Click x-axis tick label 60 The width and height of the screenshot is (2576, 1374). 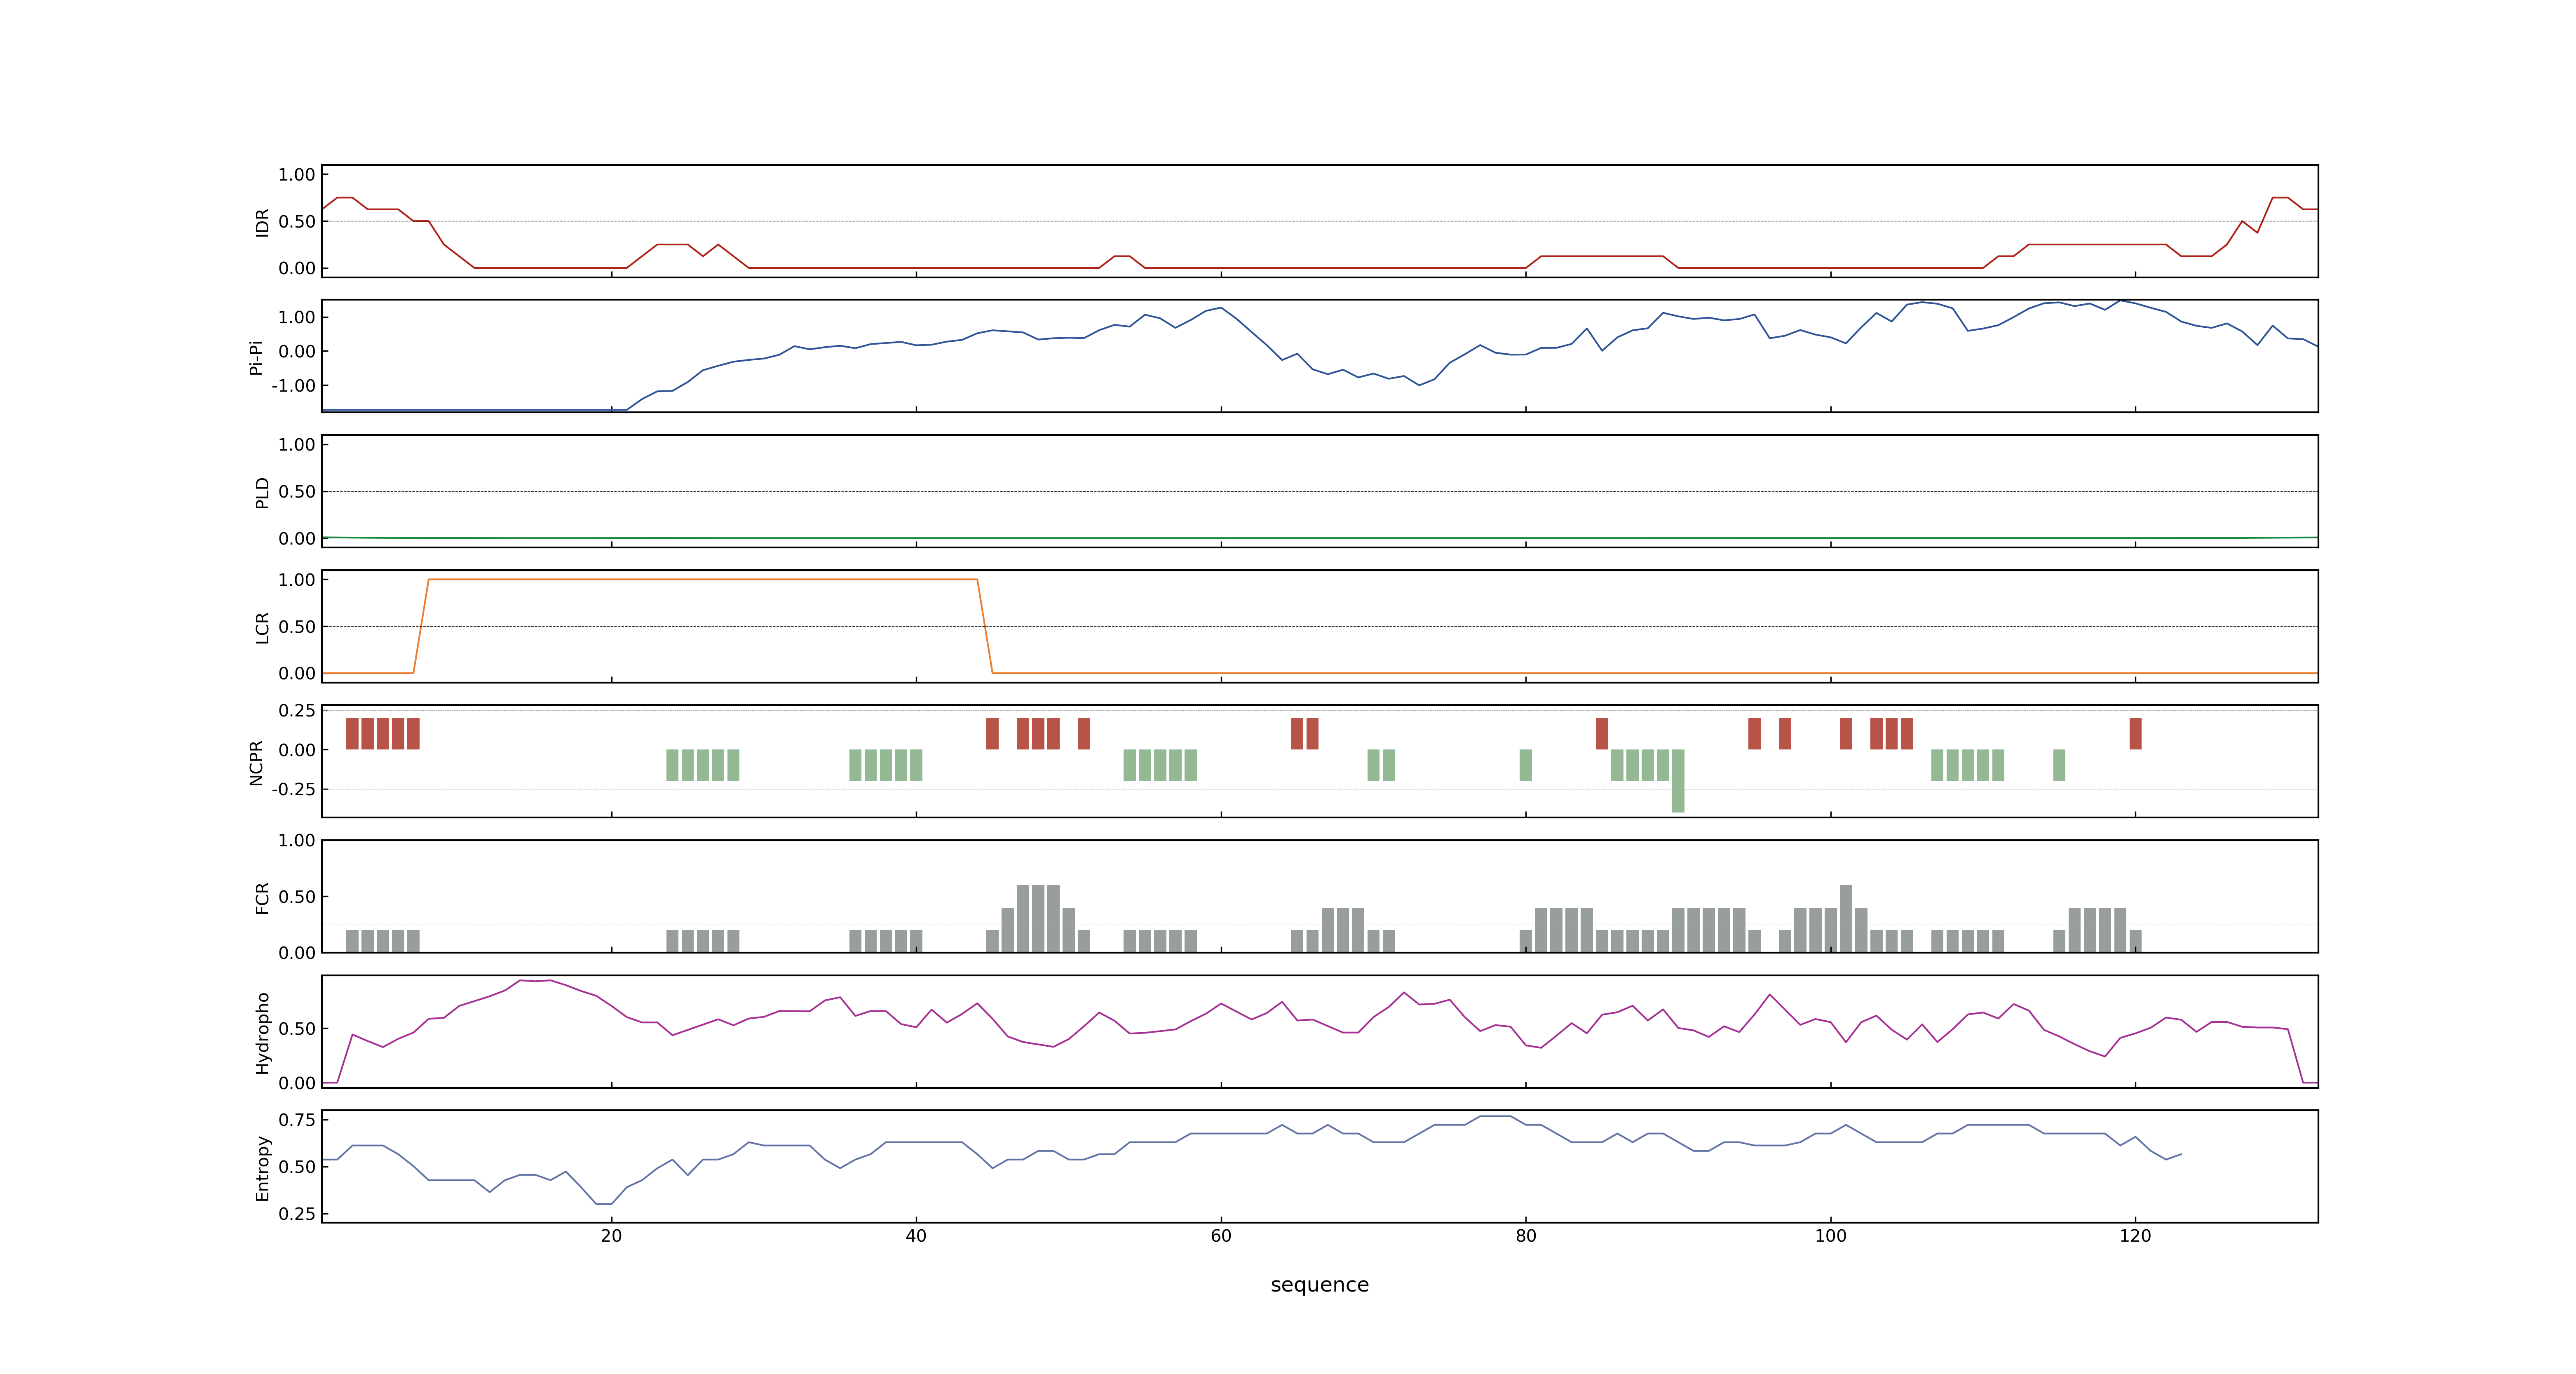point(1221,1236)
